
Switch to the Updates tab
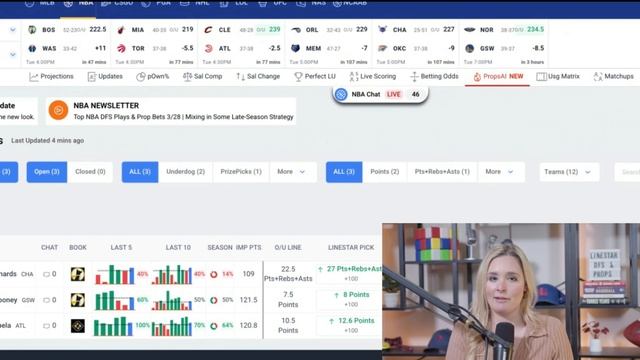coord(105,76)
